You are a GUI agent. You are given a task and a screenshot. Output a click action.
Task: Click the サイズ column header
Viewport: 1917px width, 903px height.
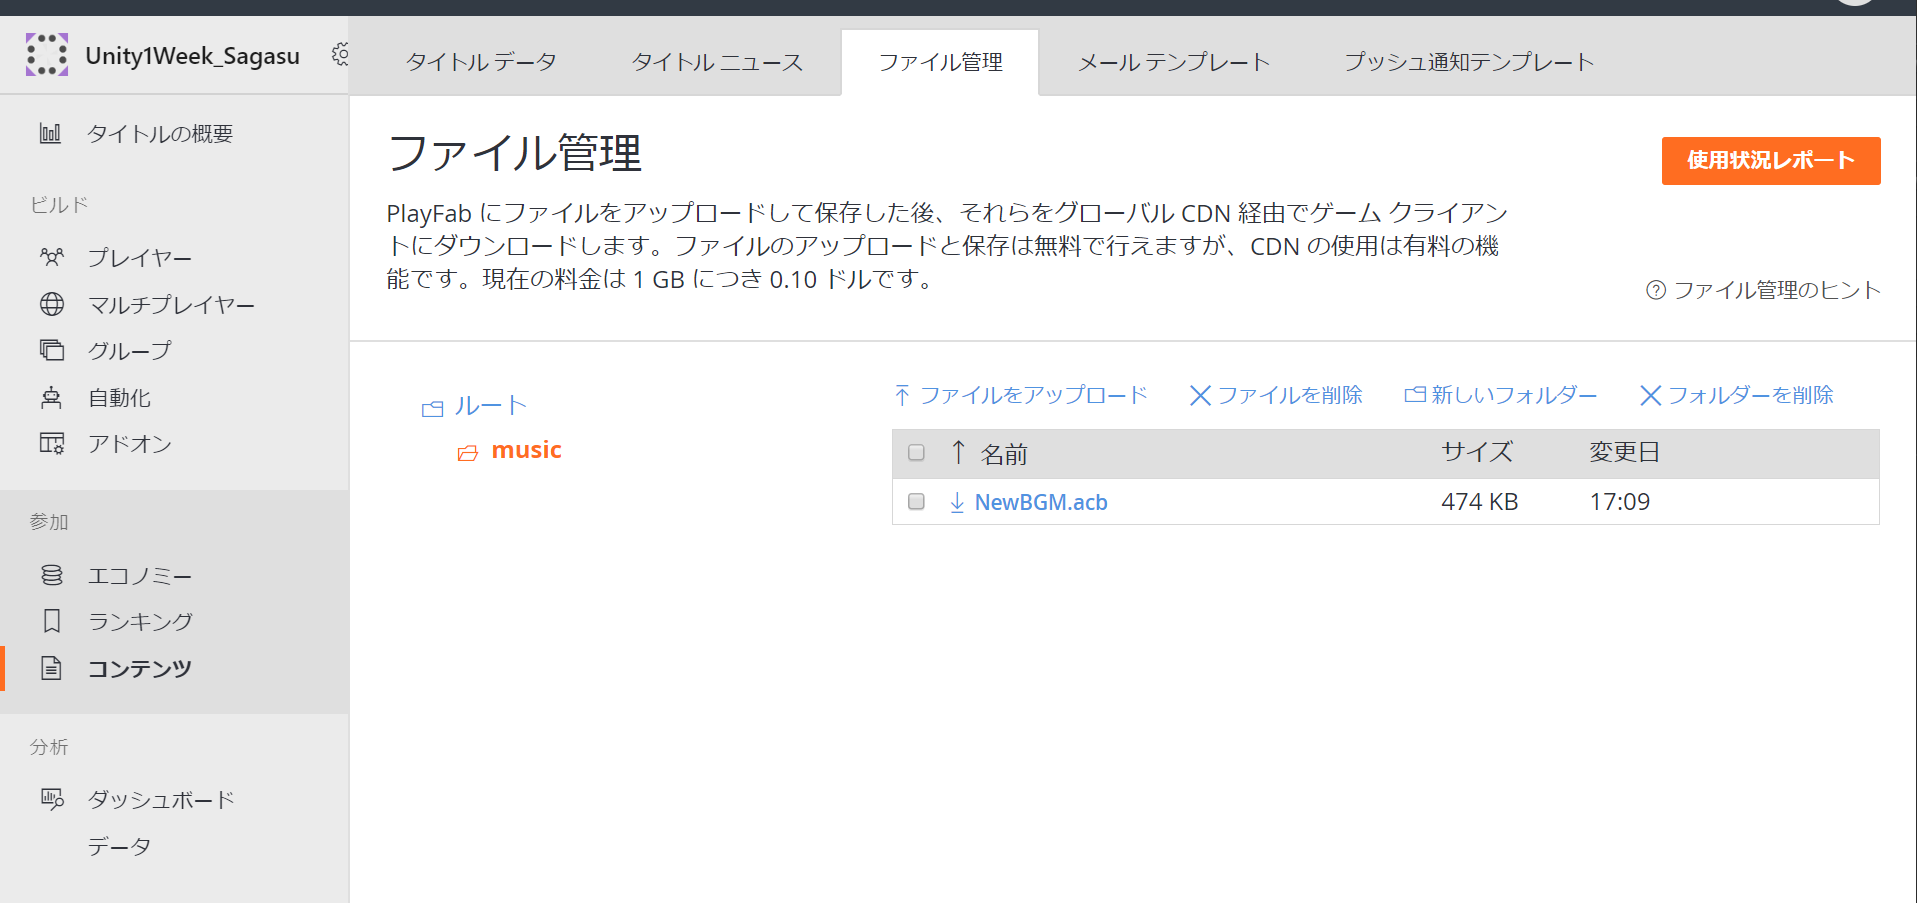pos(1477,452)
